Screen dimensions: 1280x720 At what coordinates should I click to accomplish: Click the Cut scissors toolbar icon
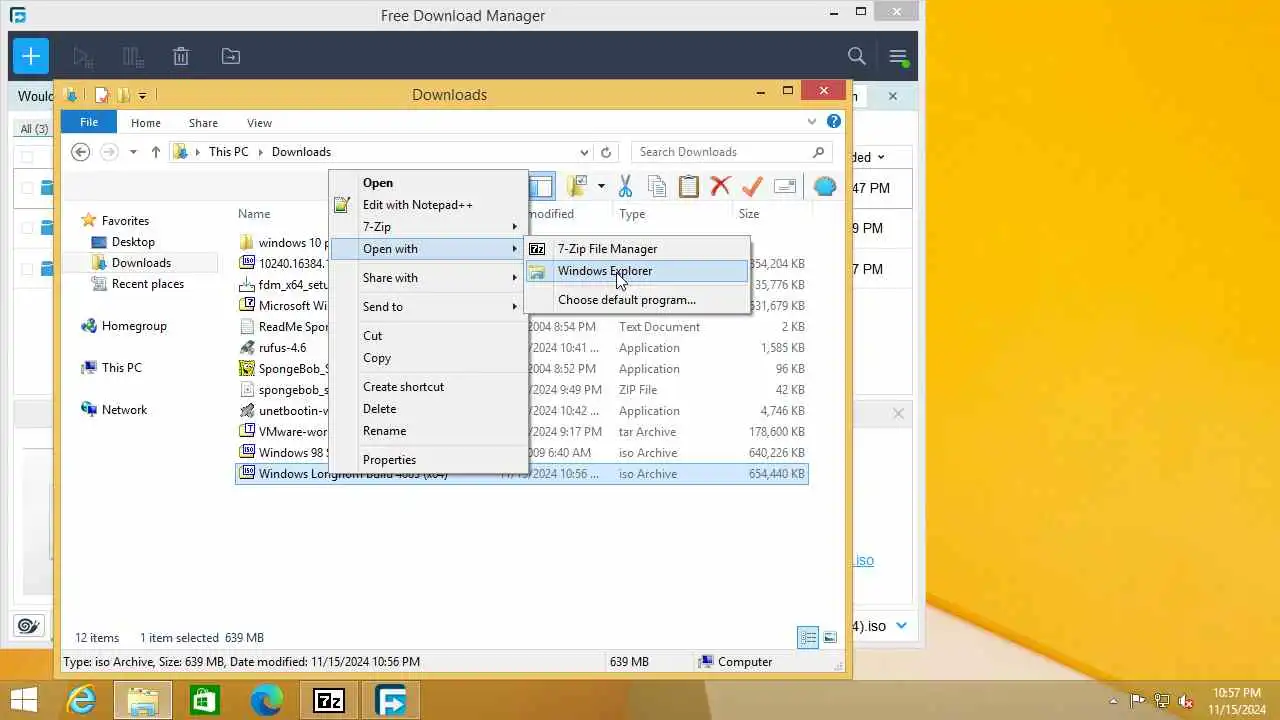click(x=625, y=186)
